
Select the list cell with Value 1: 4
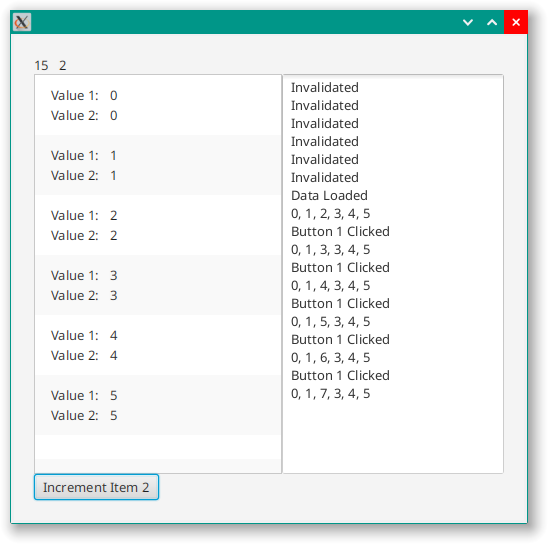158,346
